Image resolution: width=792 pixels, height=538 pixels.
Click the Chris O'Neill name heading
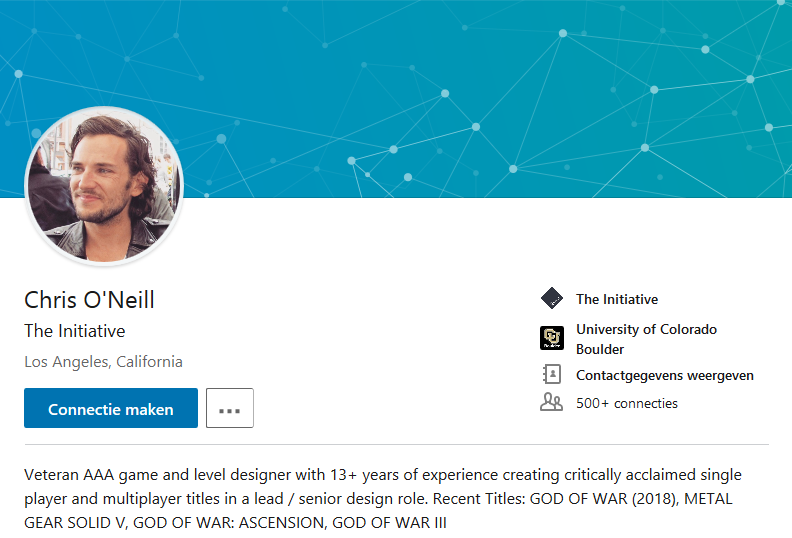point(89,300)
